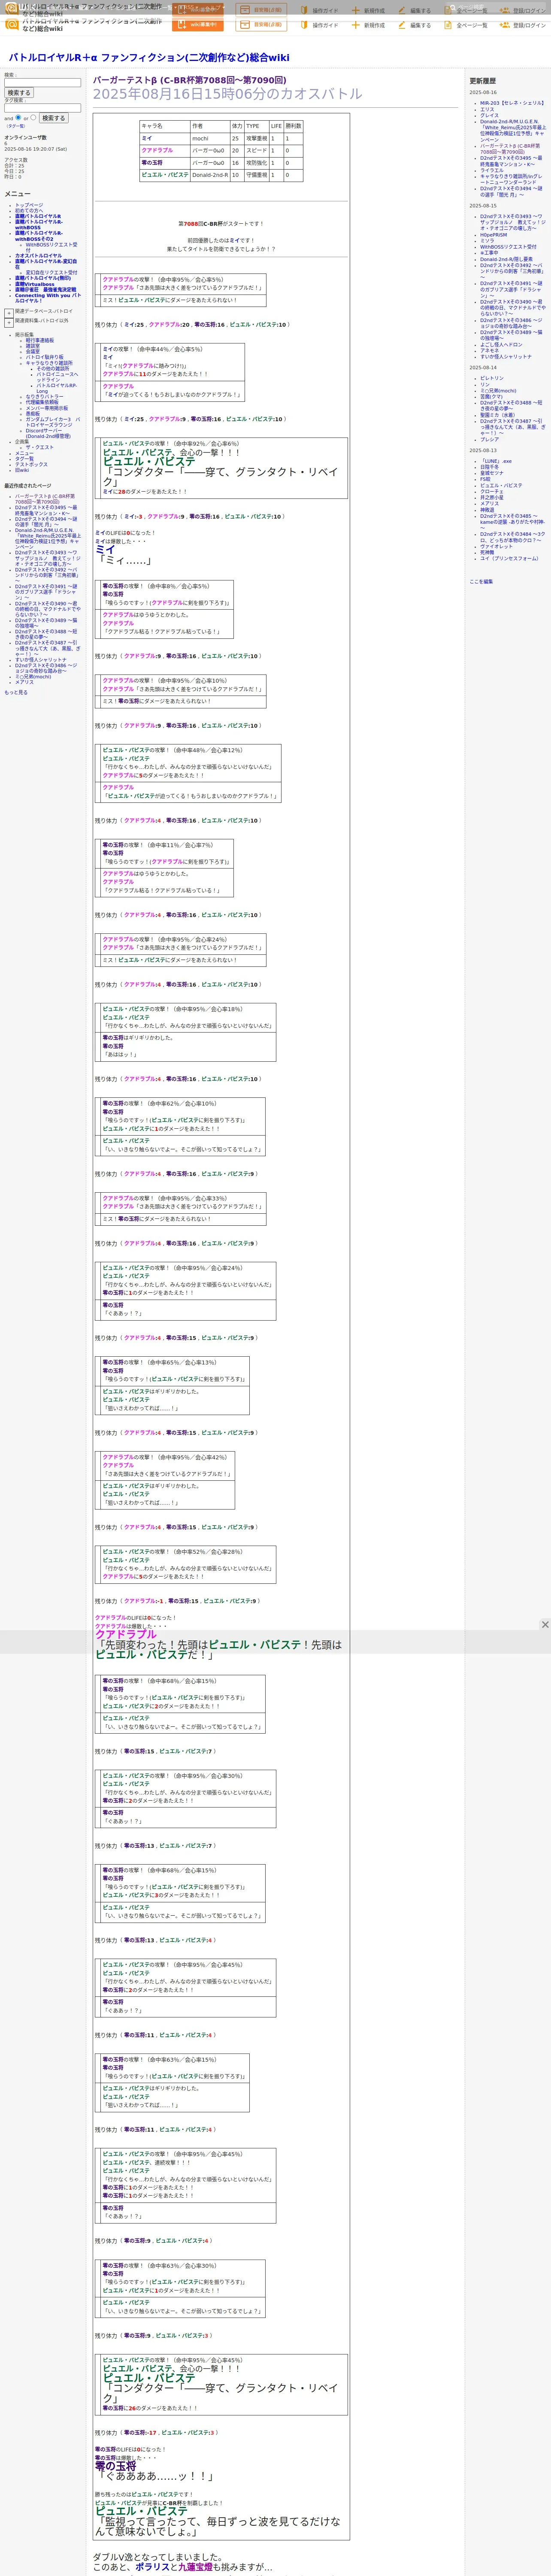Click ここを編集 in right sidebar
The width and height of the screenshot is (551, 2576).
481,582
